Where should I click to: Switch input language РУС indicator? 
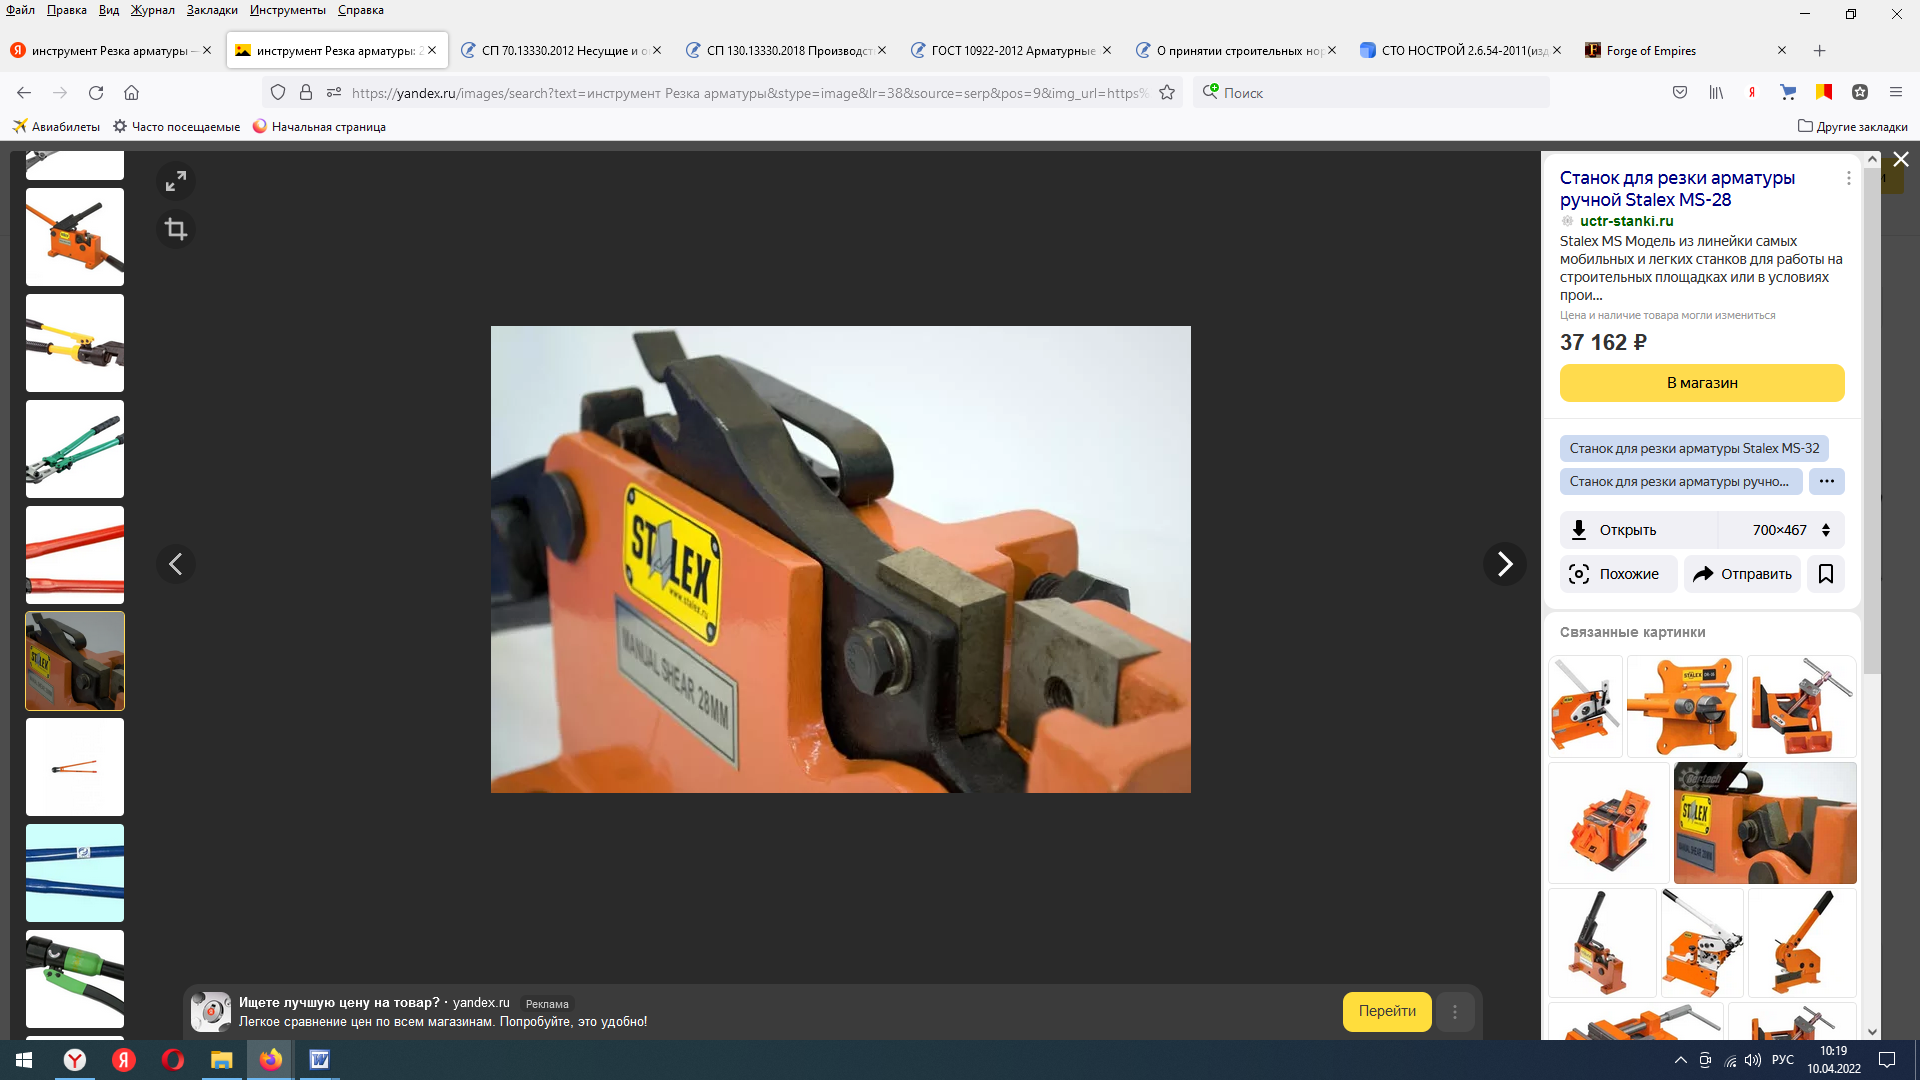point(1783,1060)
